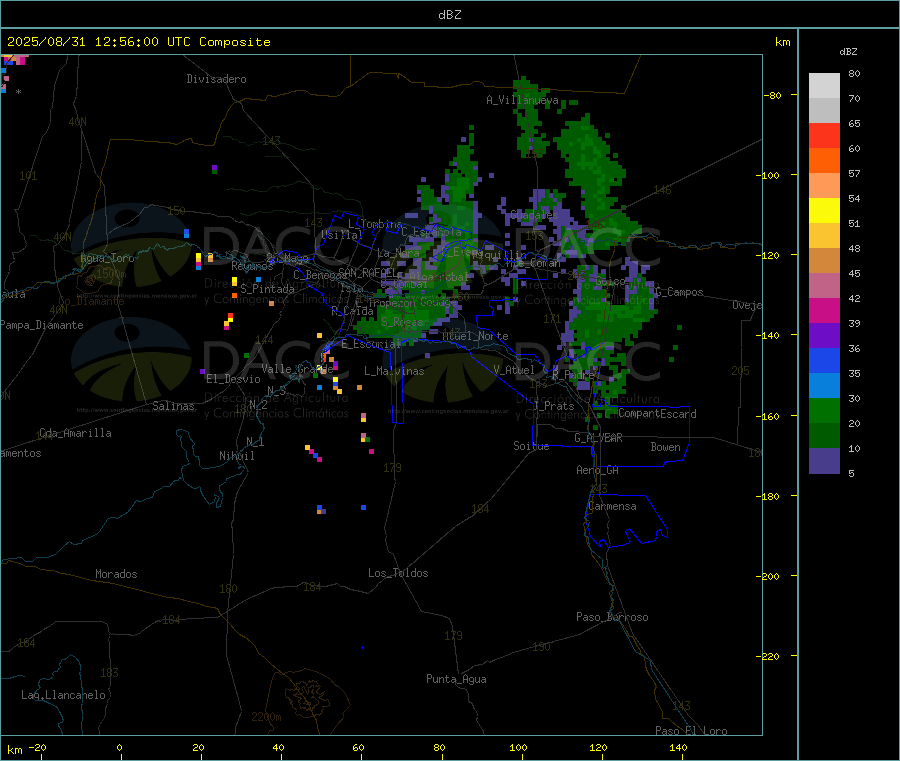Image resolution: width=900 pixels, height=761 pixels.
Task: Click the Nihuil location label
Action: point(236,456)
